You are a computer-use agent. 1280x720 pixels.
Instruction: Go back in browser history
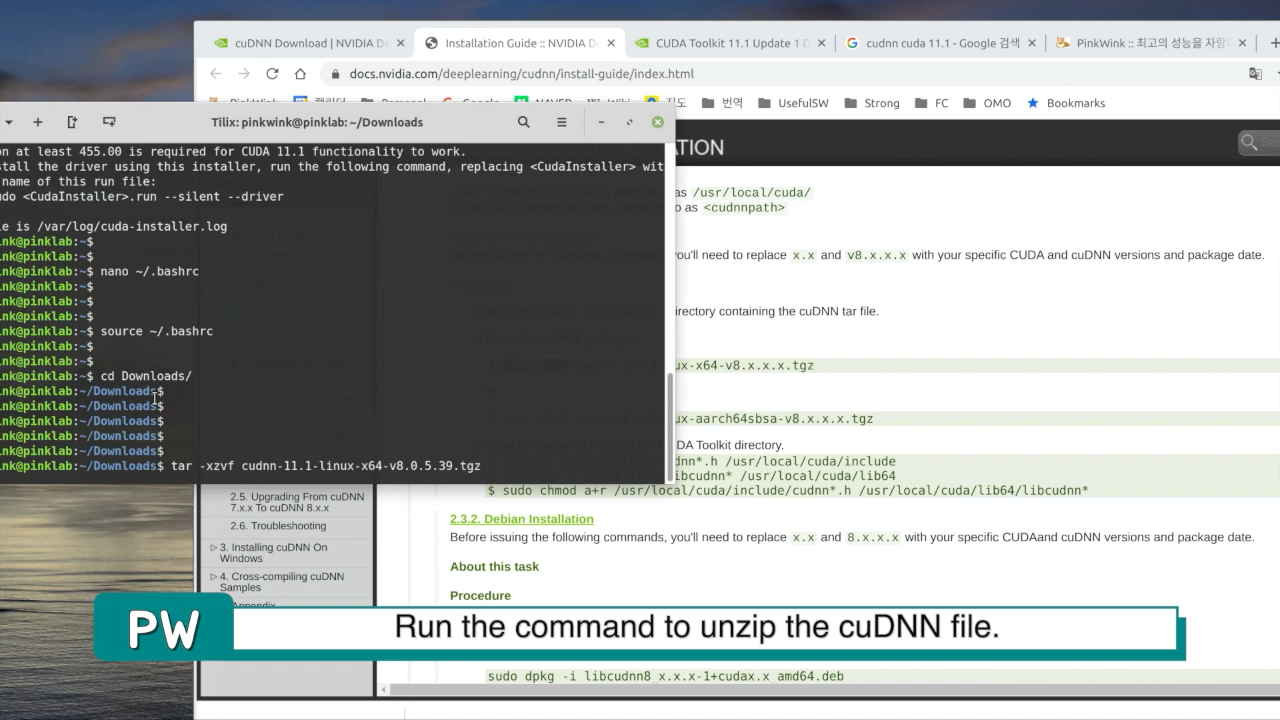(216, 74)
